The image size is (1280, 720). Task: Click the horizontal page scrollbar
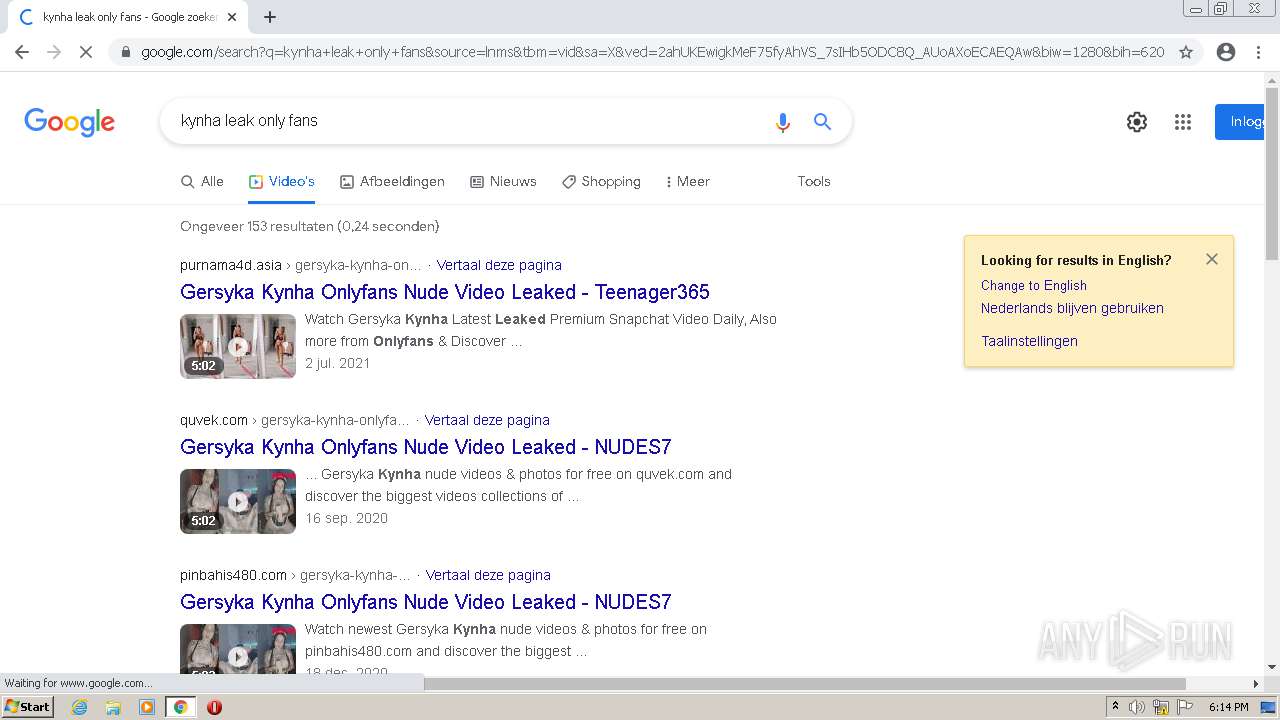point(805,684)
